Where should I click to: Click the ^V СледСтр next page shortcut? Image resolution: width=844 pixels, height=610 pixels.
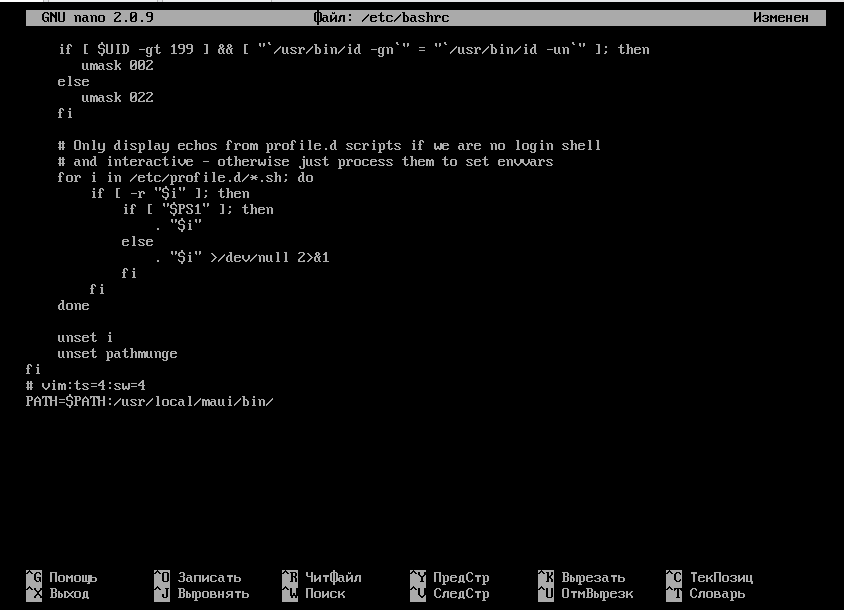449,593
